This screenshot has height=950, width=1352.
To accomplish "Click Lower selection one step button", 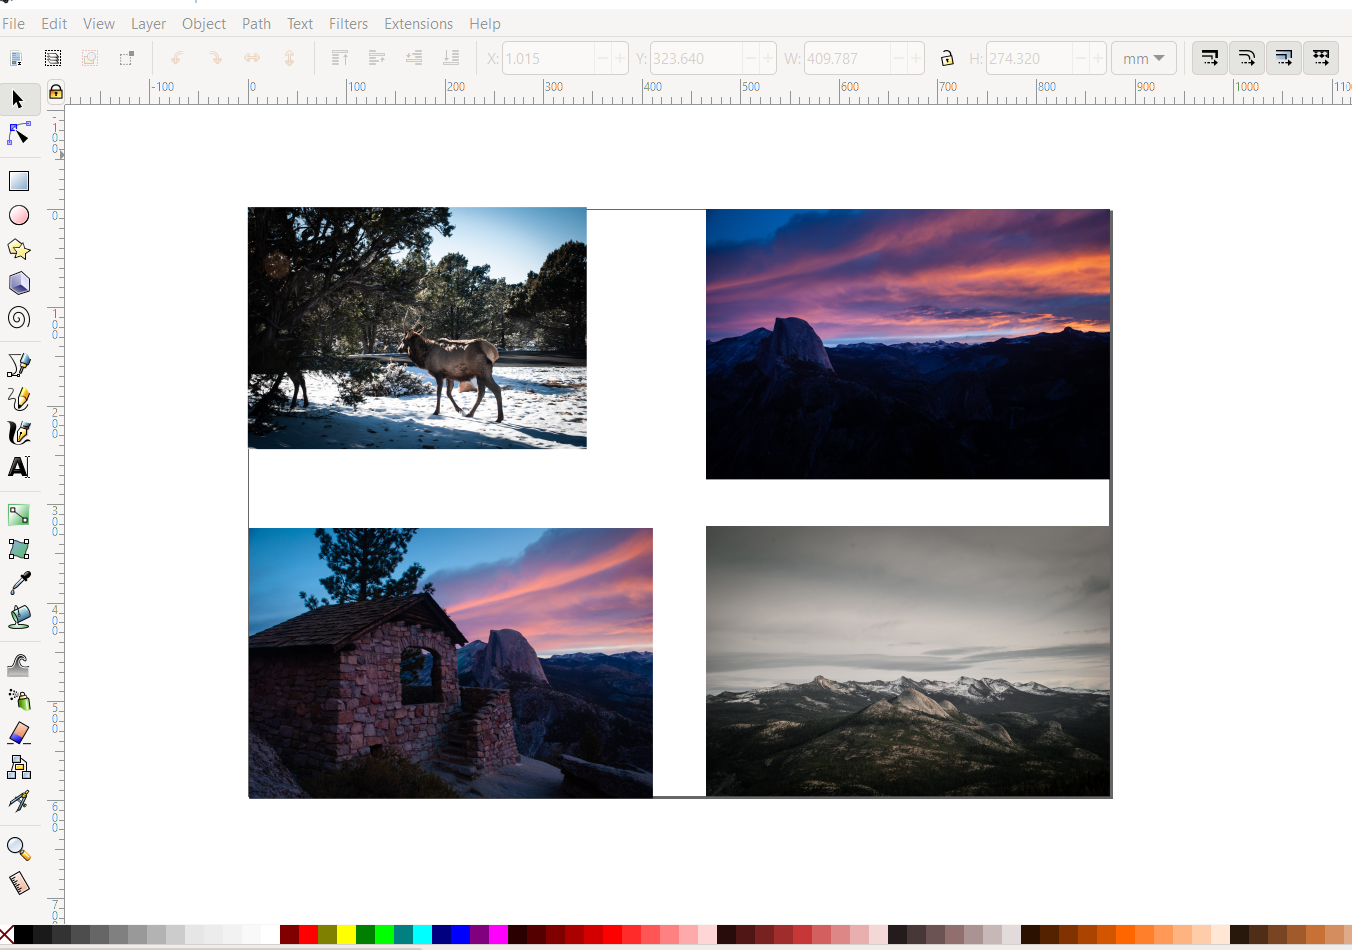I will (413, 58).
